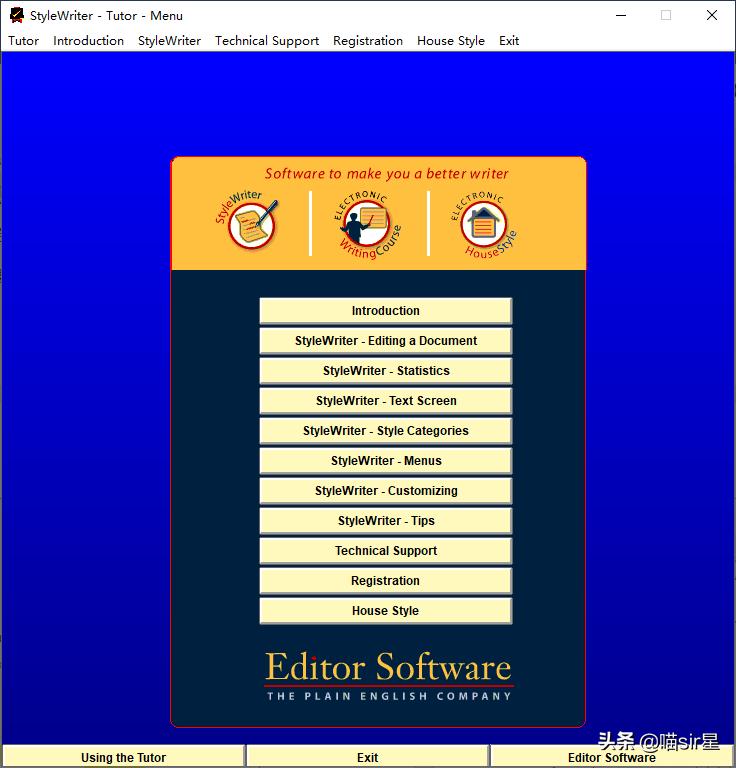The height and width of the screenshot is (768, 736).
Task: Open the Tutor menu
Action: pos(24,41)
